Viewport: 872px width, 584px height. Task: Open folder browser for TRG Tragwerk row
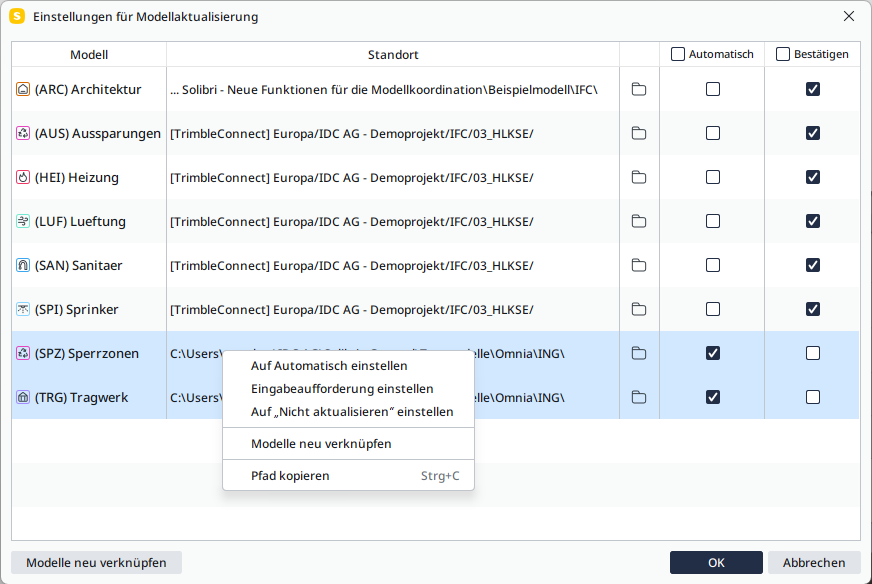pyautogui.click(x=639, y=397)
